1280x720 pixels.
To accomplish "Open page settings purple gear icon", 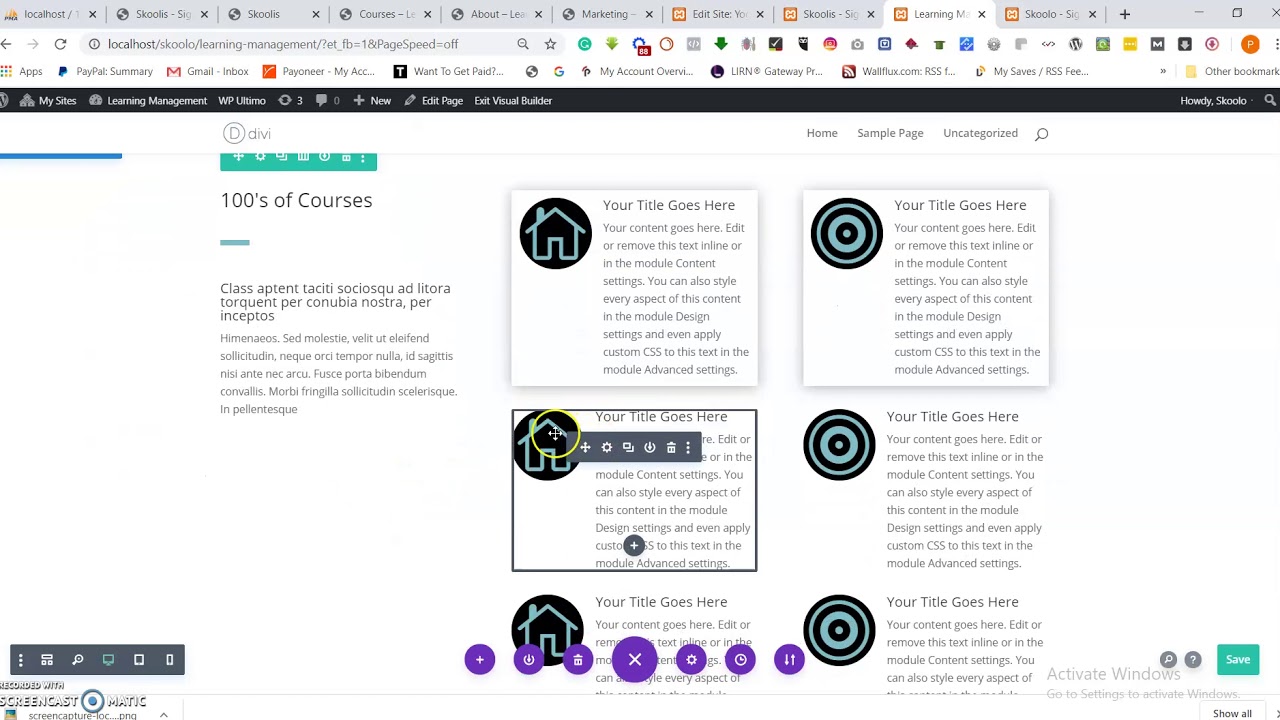I will pyautogui.click(x=691, y=660).
